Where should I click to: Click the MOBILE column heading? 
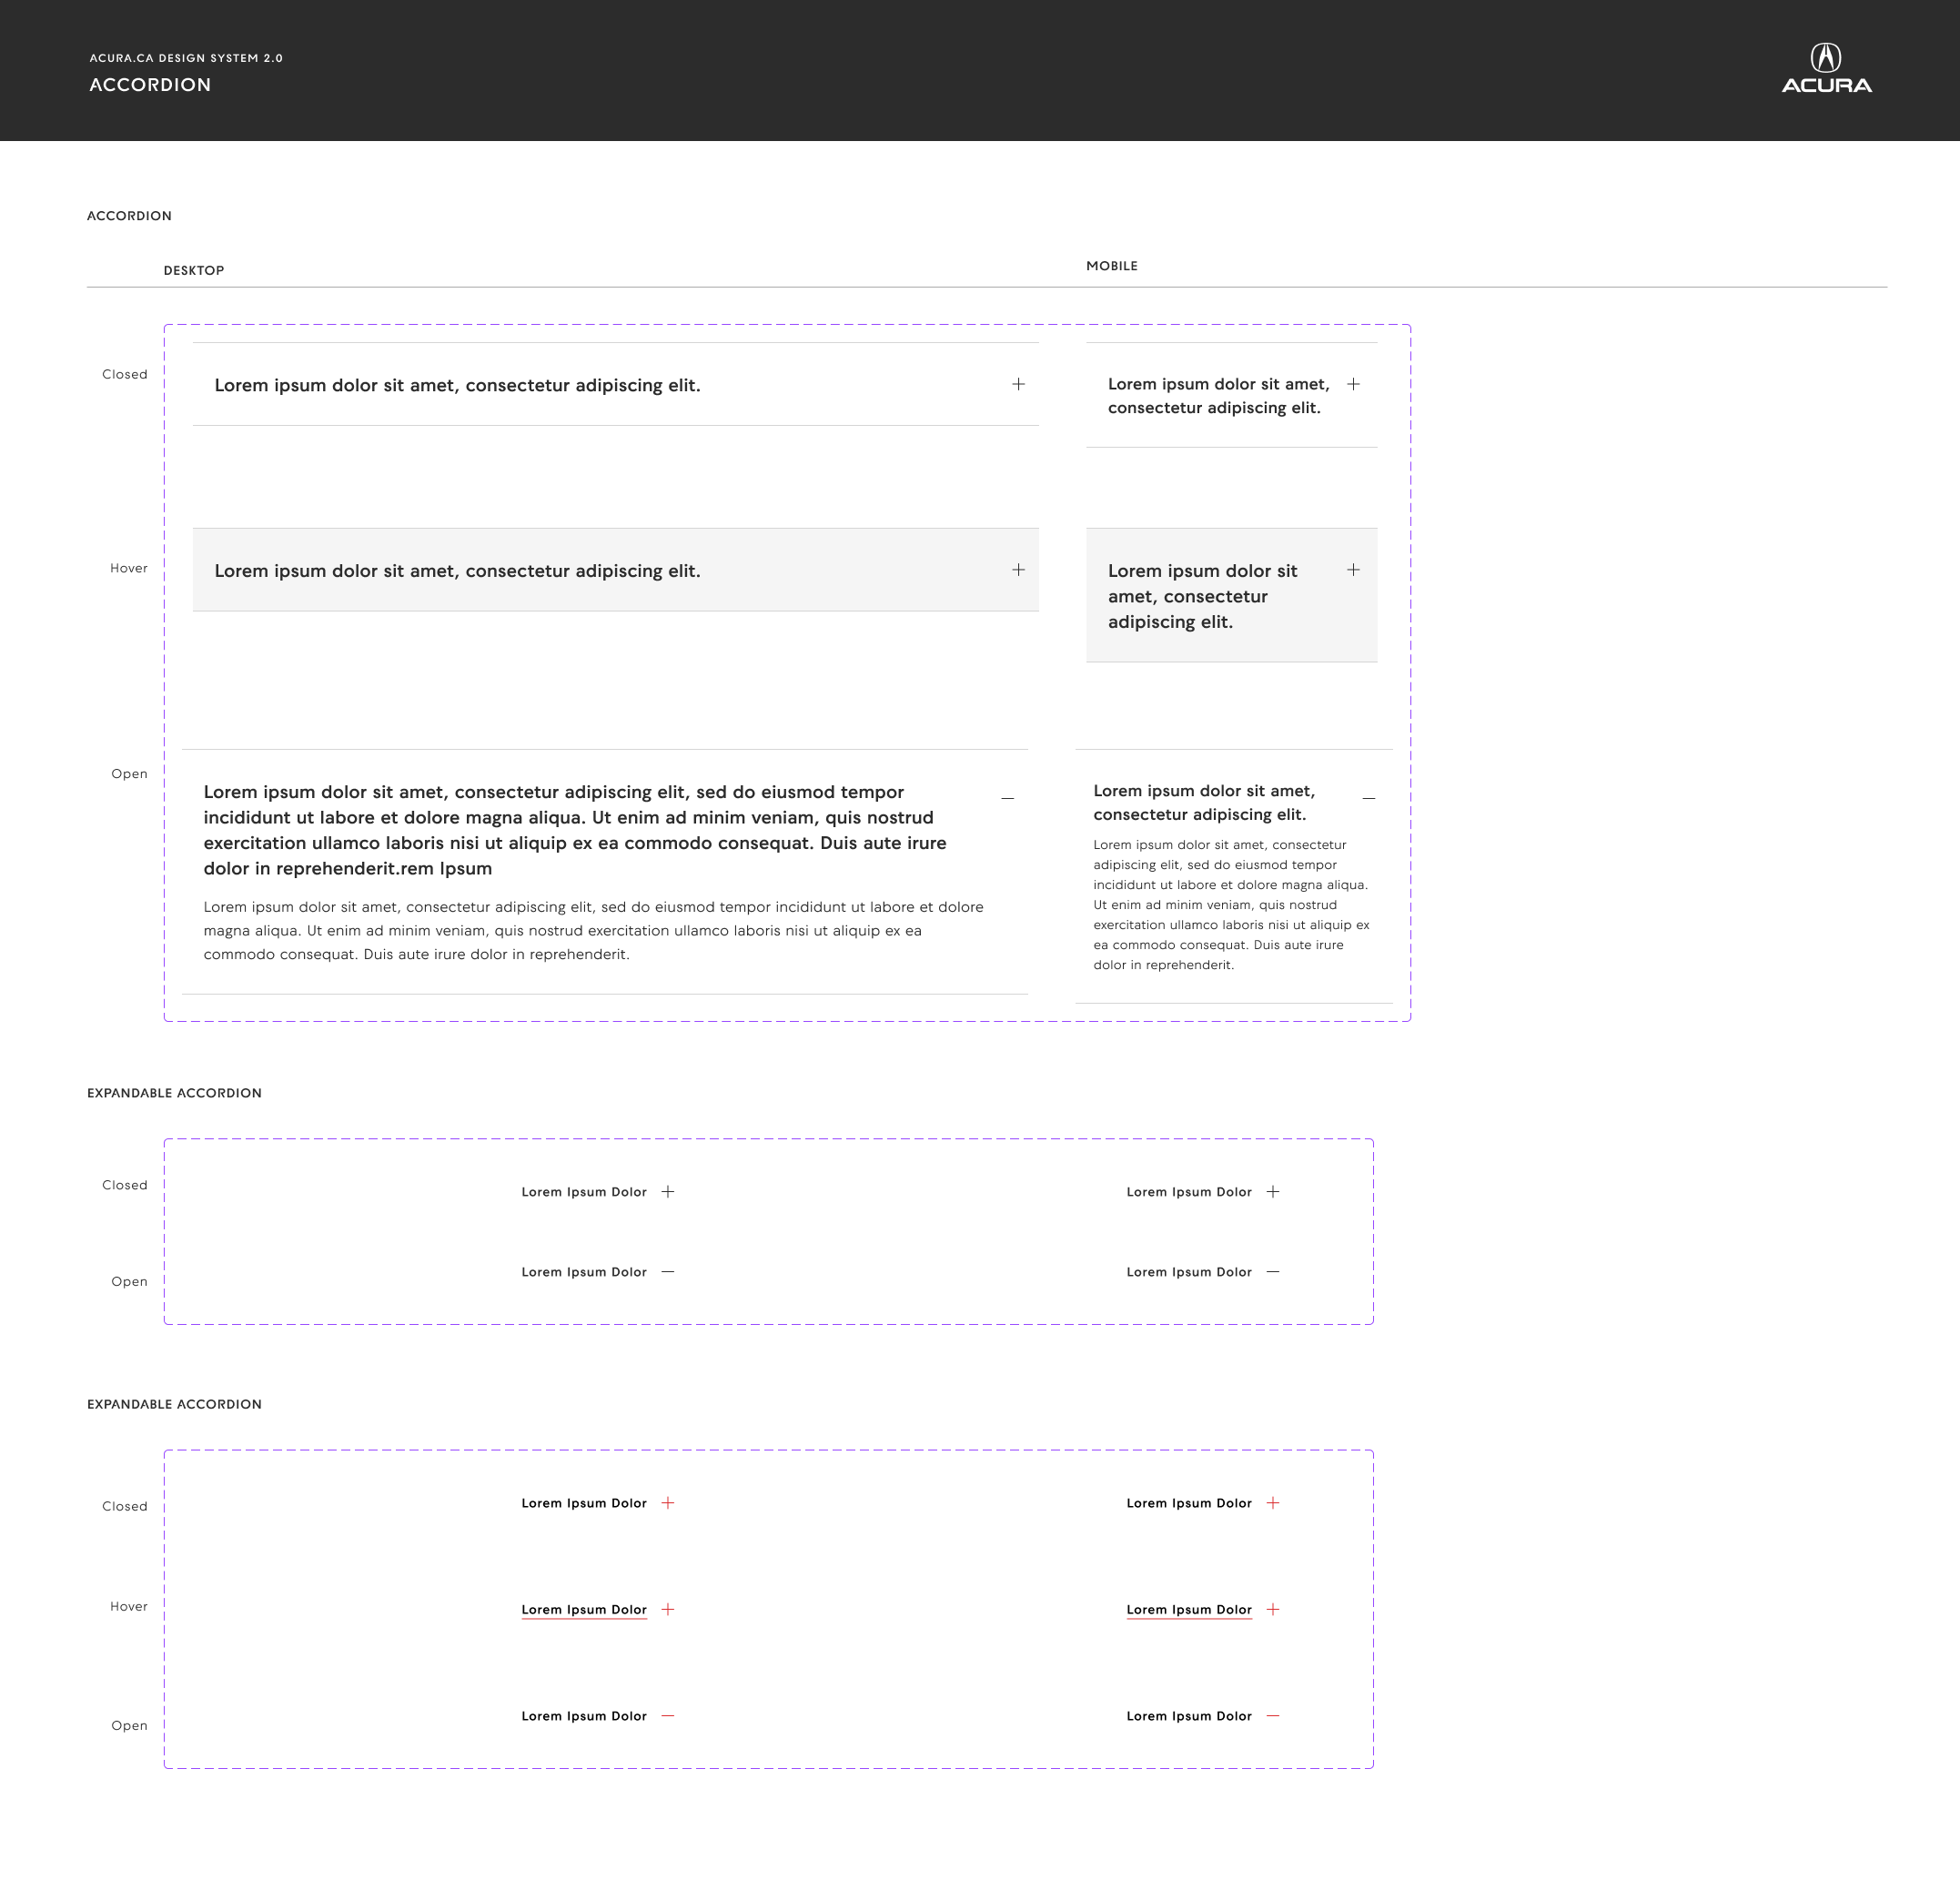tap(1112, 266)
